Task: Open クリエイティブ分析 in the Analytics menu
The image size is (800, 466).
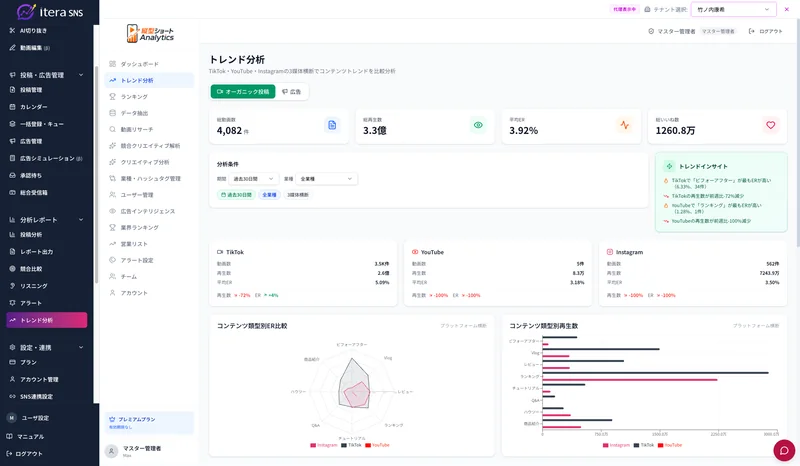Action: coord(149,162)
